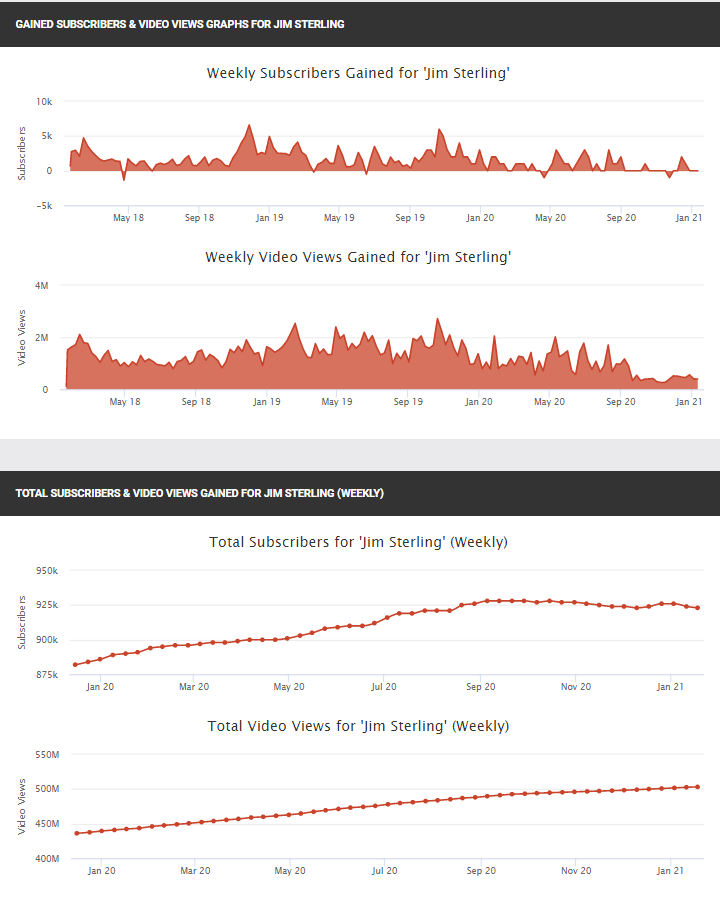Click 'May 20' under Weekly Subscribers Gained chart
This screenshot has height=907, width=720.
click(x=551, y=218)
